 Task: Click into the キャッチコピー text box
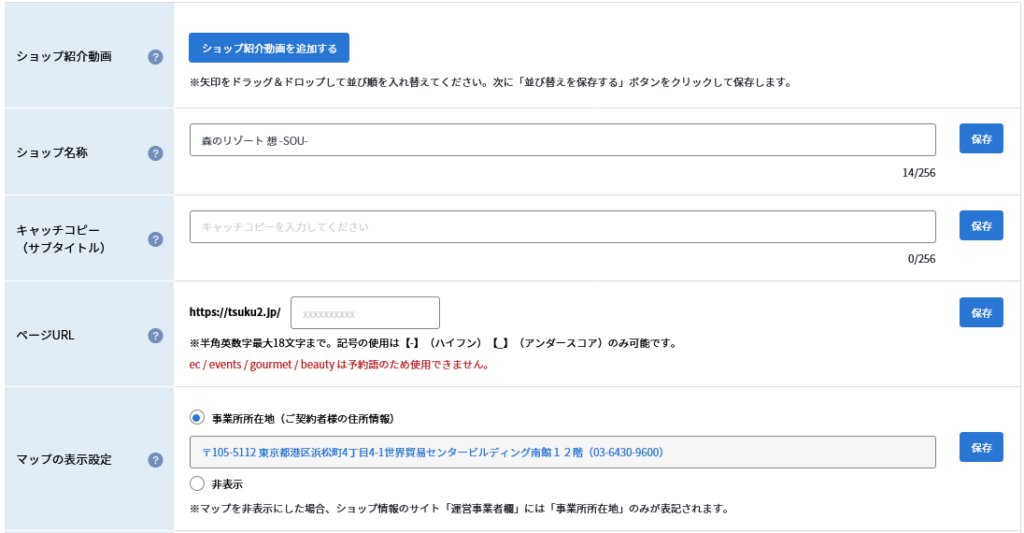coord(562,227)
